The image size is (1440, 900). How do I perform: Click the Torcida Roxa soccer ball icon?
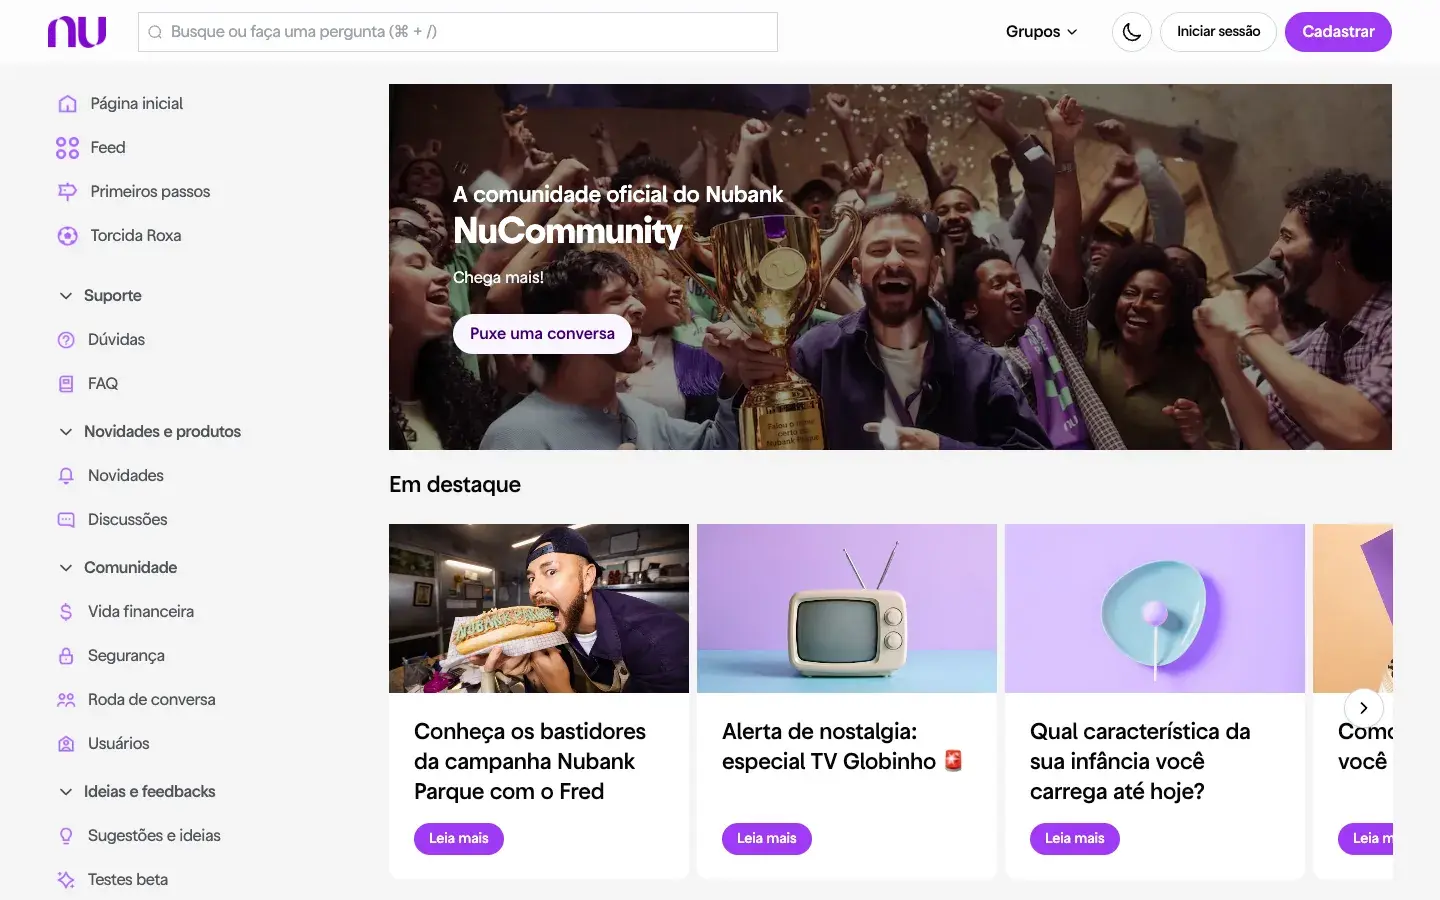click(67, 236)
